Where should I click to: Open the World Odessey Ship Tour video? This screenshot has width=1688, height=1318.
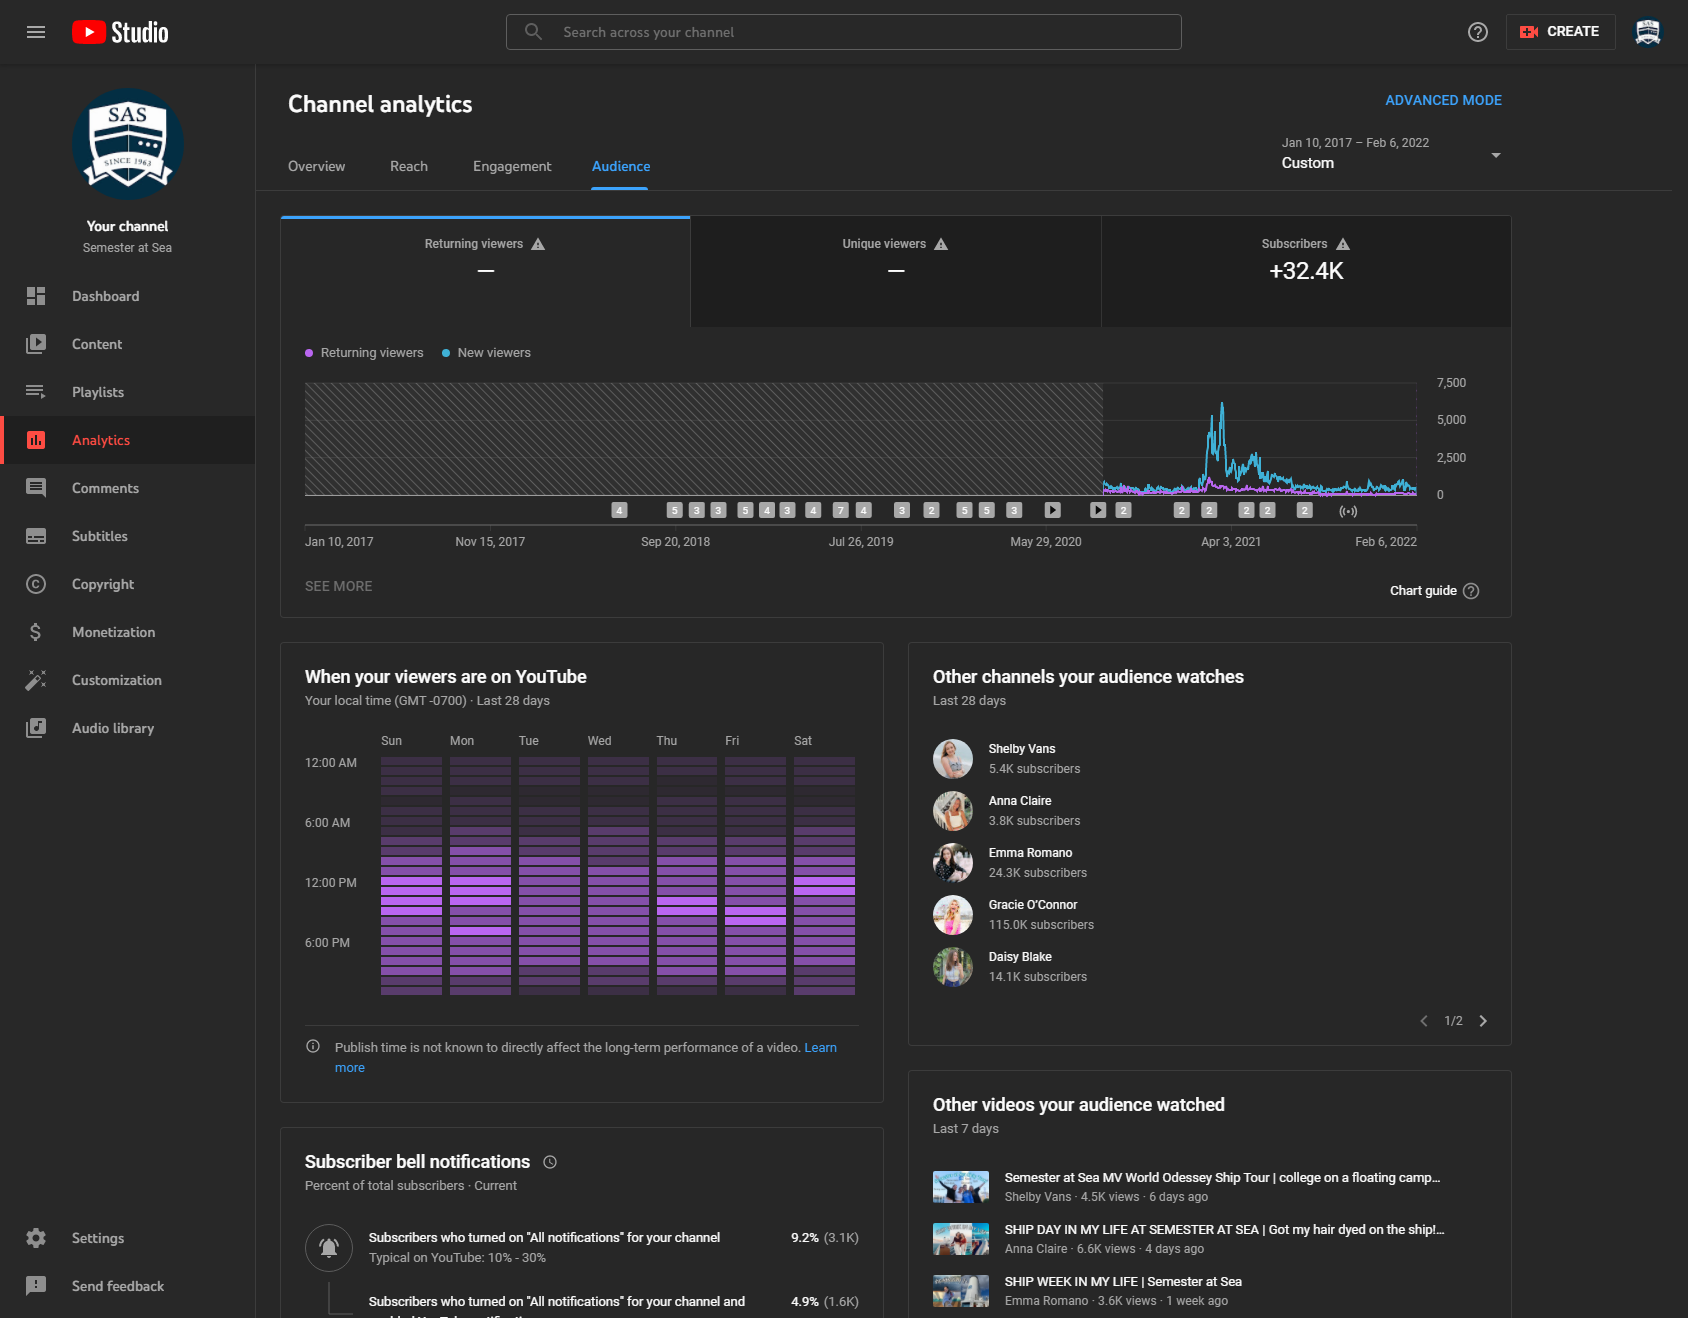pyautogui.click(x=1222, y=1178)
